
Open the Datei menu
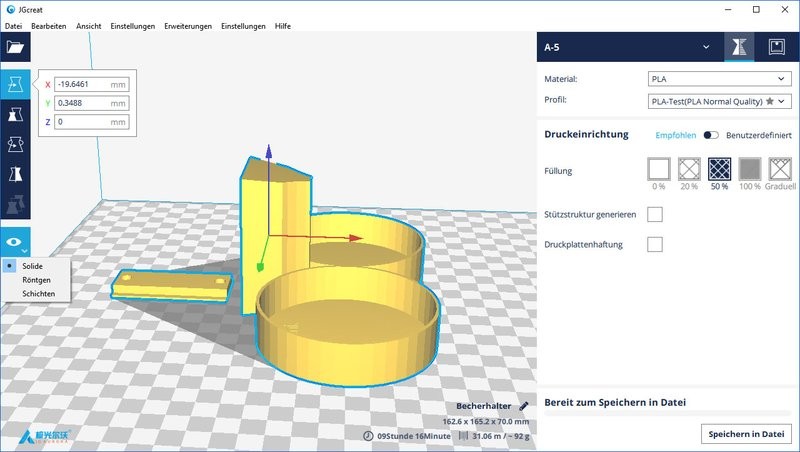pos(13,24)
